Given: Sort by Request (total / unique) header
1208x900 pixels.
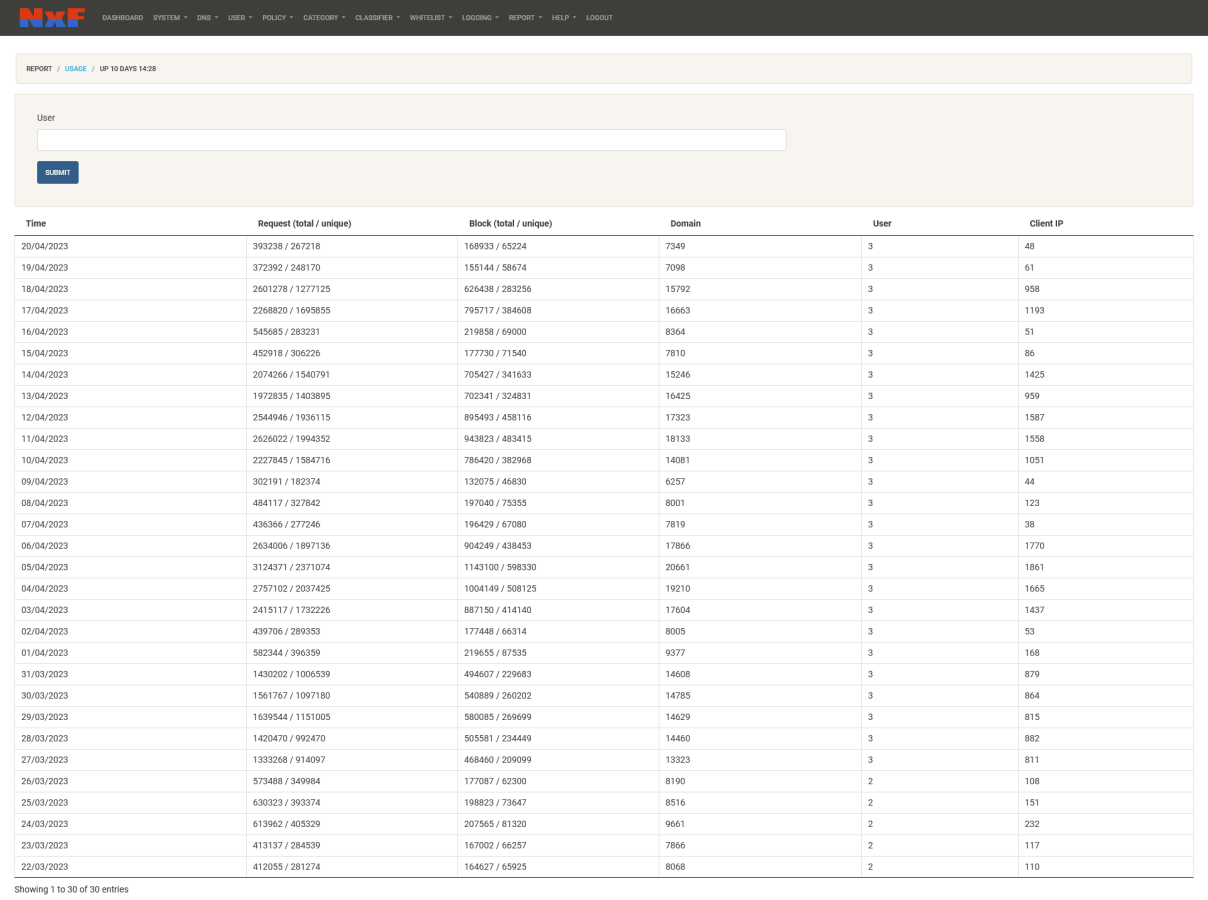Looking at the screenshot, I should click(304, 224).
